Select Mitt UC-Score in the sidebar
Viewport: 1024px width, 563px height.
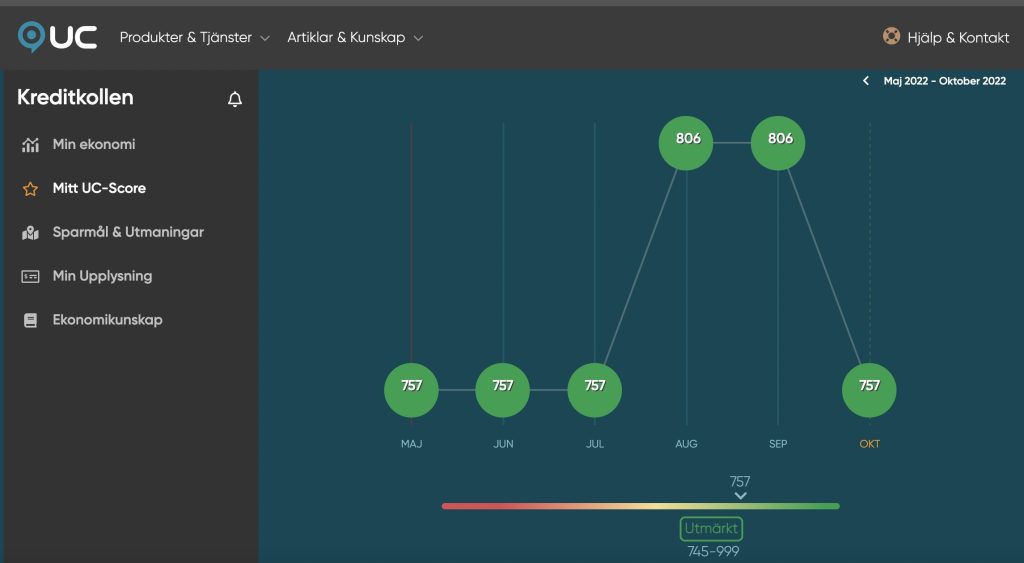tap(99, 188)
